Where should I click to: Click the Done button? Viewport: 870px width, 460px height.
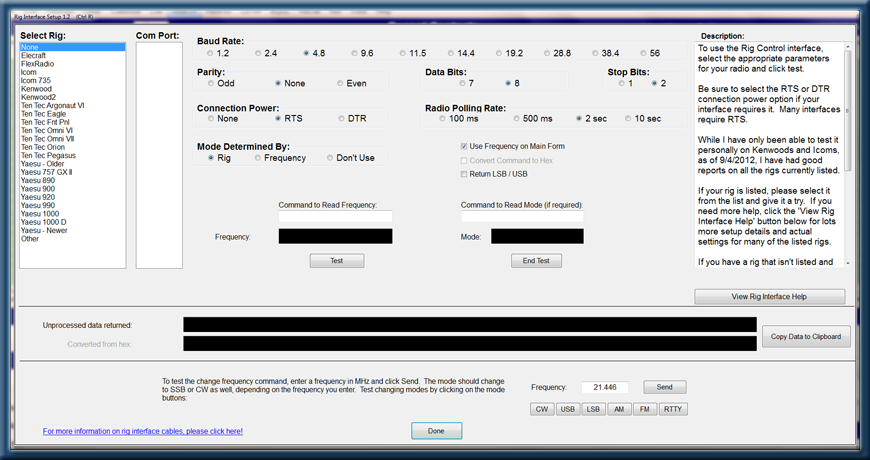click(436, 431)
